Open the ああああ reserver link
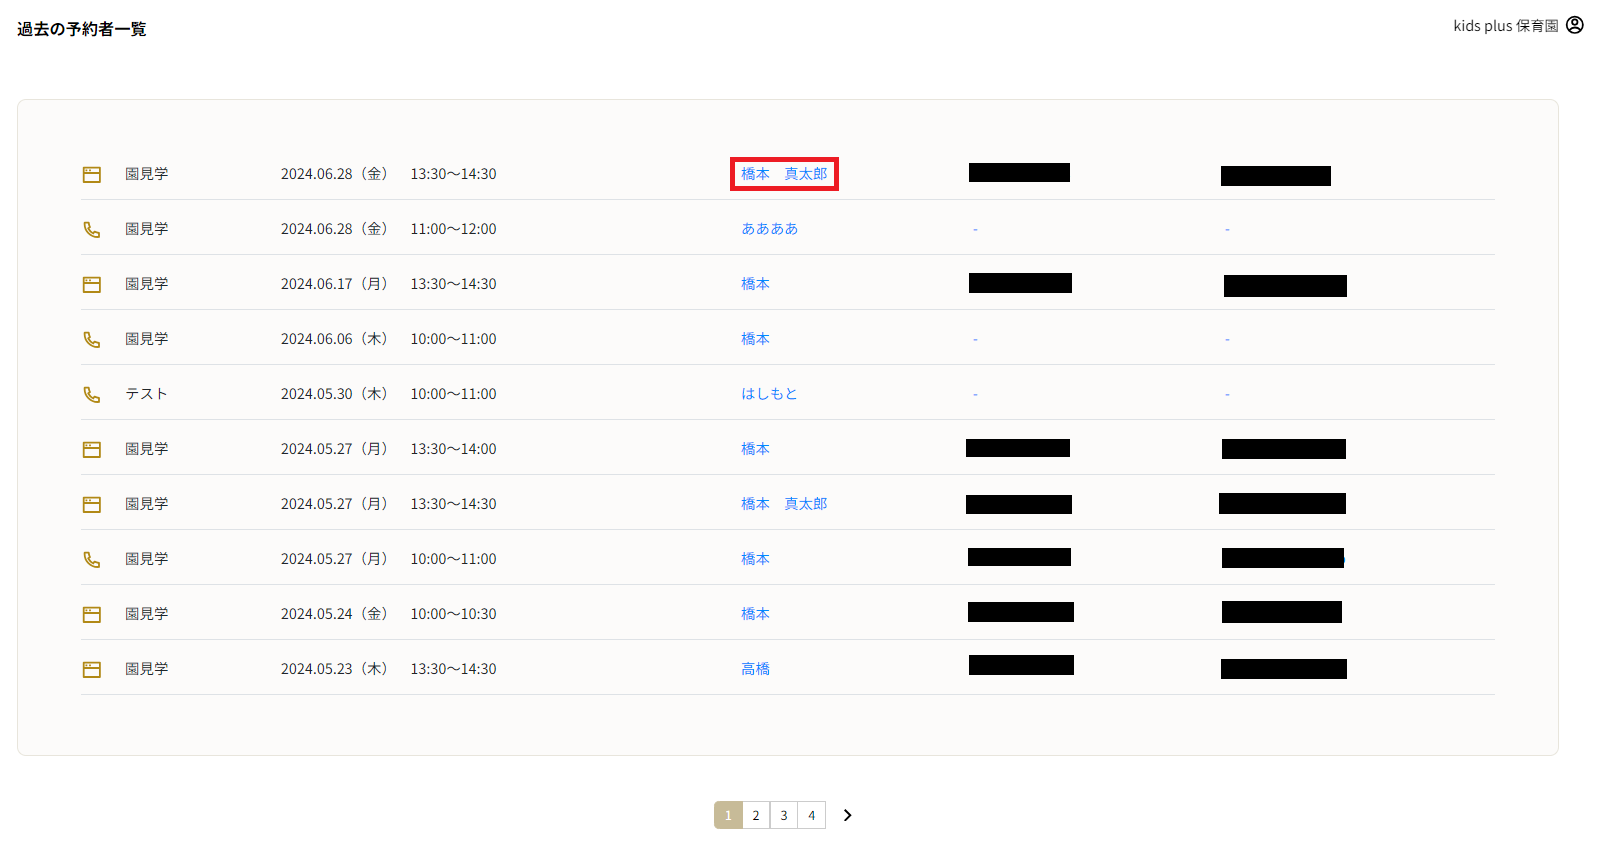 click(769, 229)
